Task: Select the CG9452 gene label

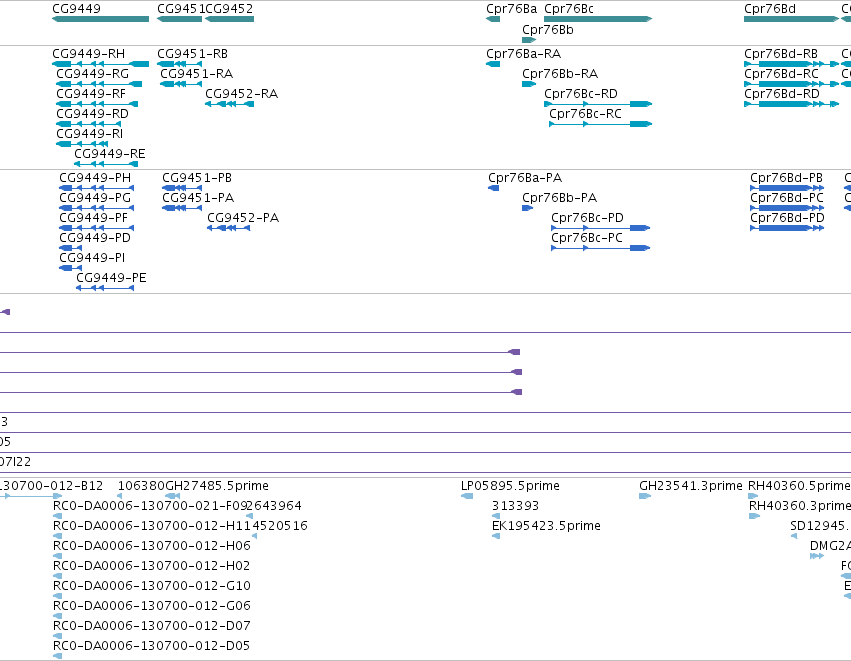Action: tap(229, 9)
